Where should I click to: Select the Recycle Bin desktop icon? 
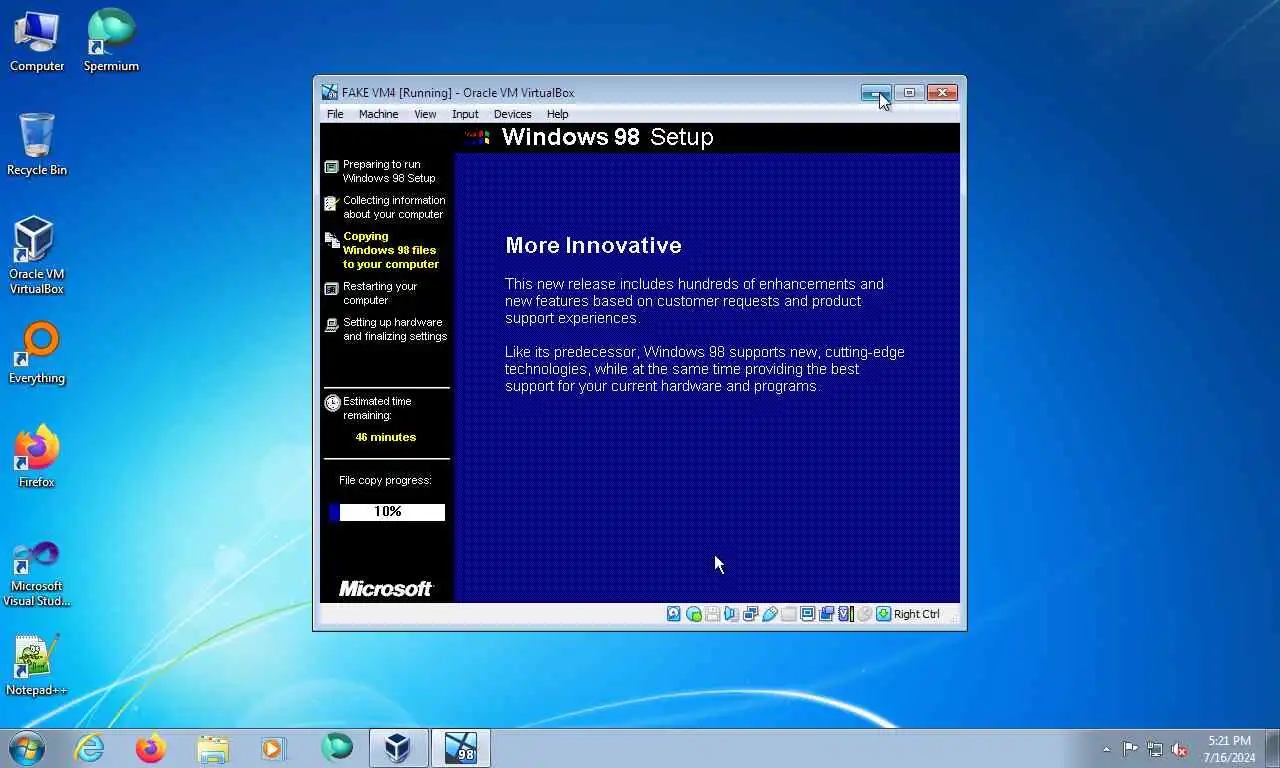[x=37, y=145]
